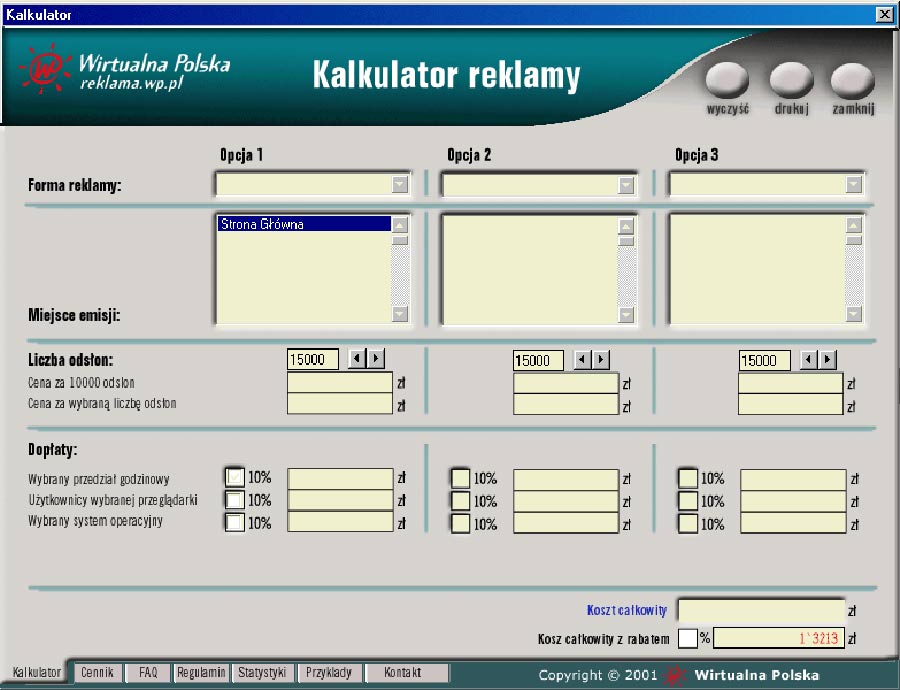
Task: Toggle Opcja 2 Wybrany system operacyjny checkbox
Action: pyautogui.click(x=460, y=524)
